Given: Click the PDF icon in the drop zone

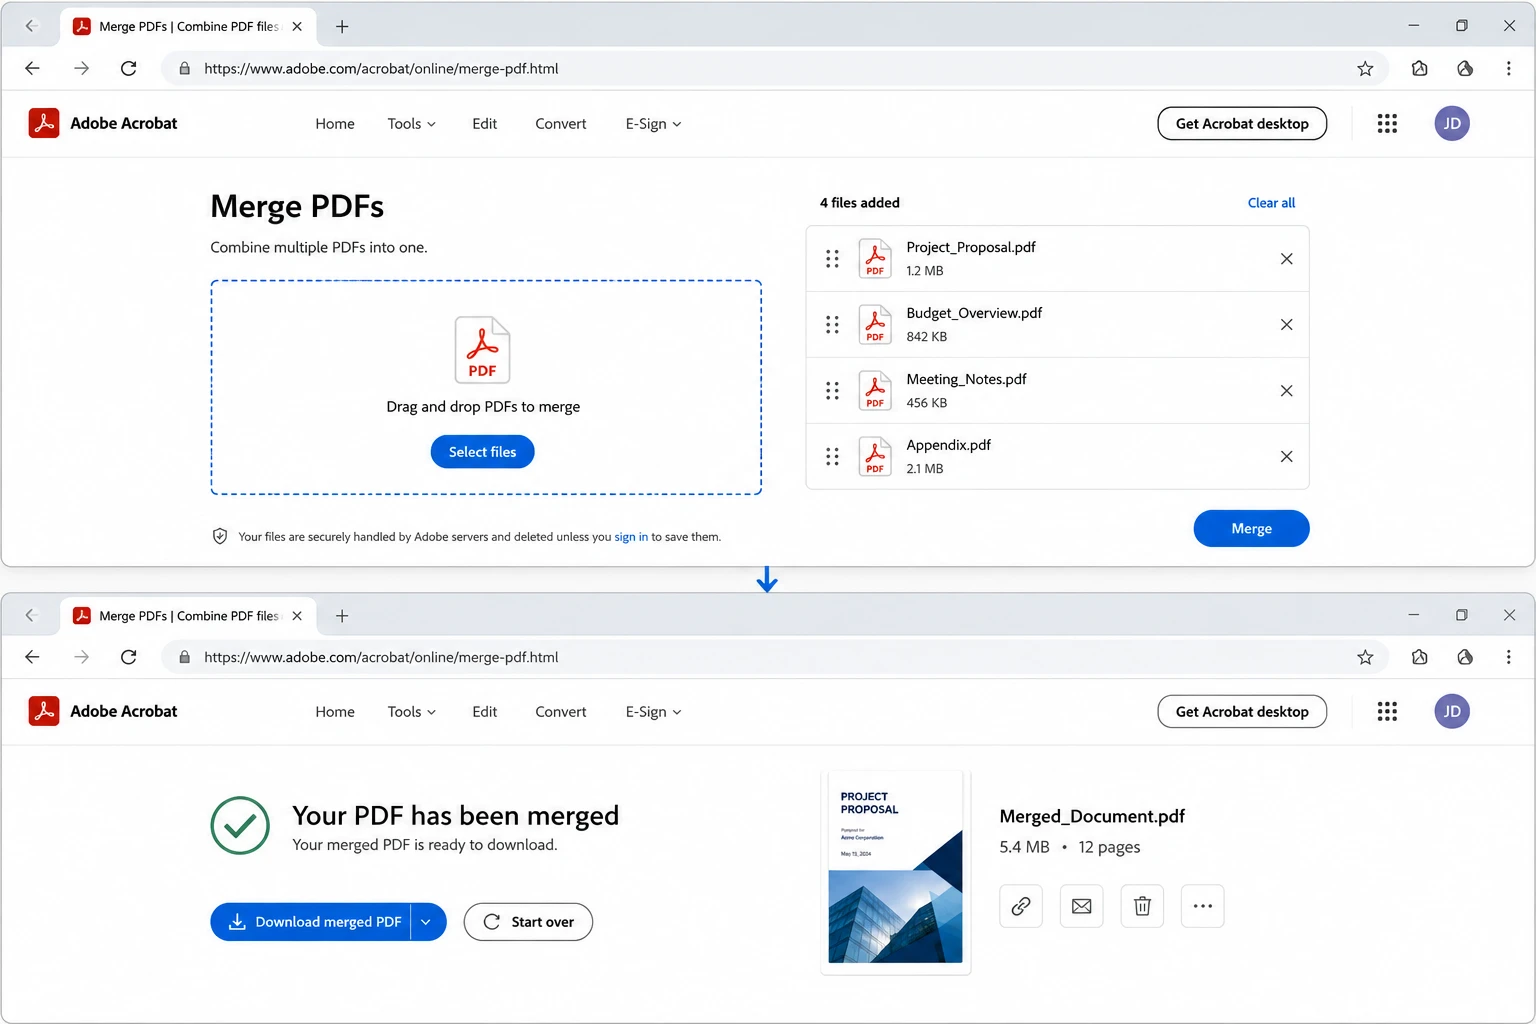Looking at the screenshot, I should pyautogui.click(x=482, y=350).
